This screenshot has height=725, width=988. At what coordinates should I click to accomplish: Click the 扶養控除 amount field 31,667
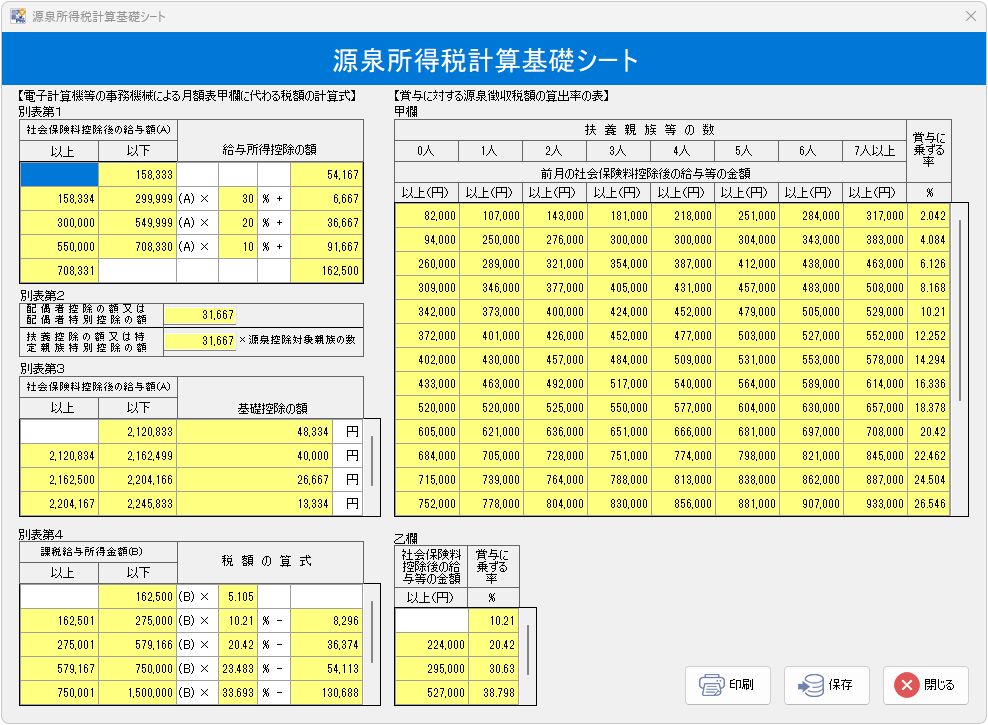tap(200, 341)
